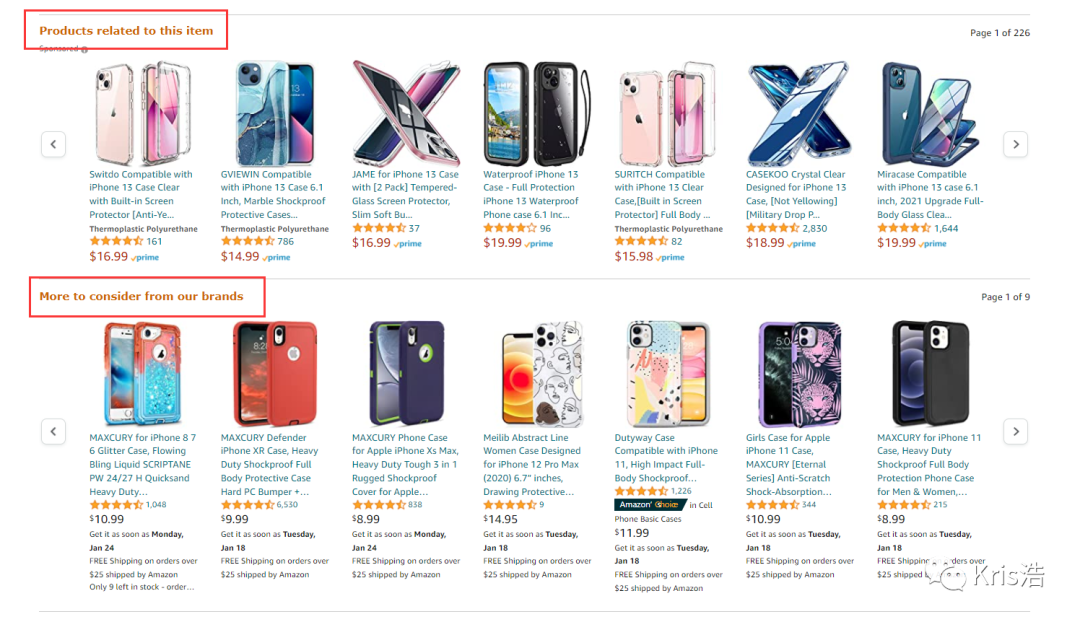Screen dimensions: 1080x622
Task: Click the left carousel arrow beside Switdo case
Action: point(54,144)
